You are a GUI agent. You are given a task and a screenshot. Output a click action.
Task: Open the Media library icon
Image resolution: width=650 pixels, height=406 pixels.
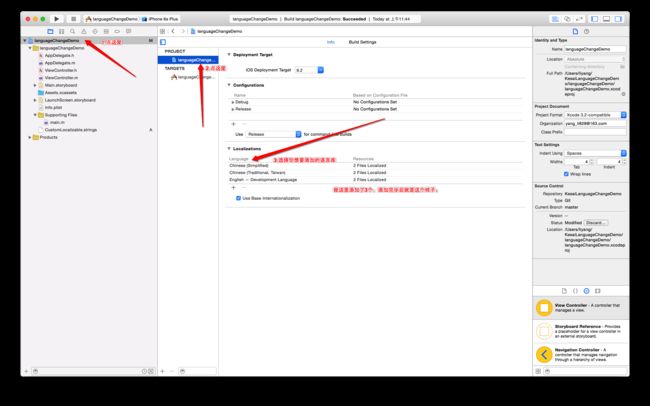tap(598, 291)
